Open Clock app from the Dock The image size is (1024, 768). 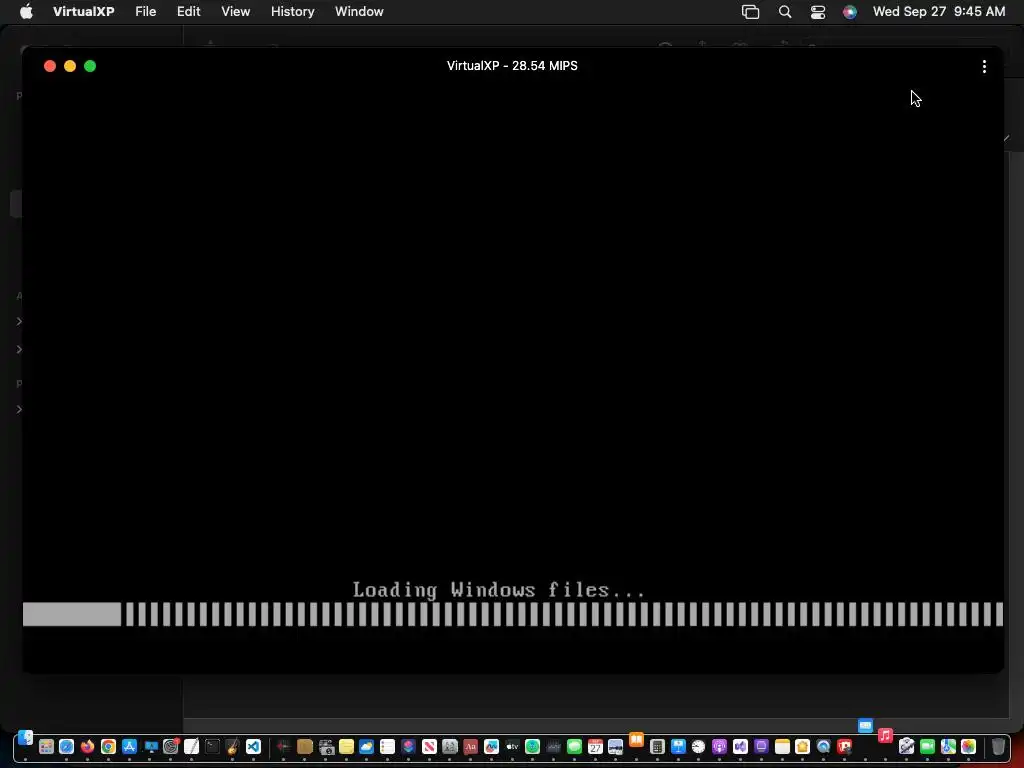(x=698, y=746)
